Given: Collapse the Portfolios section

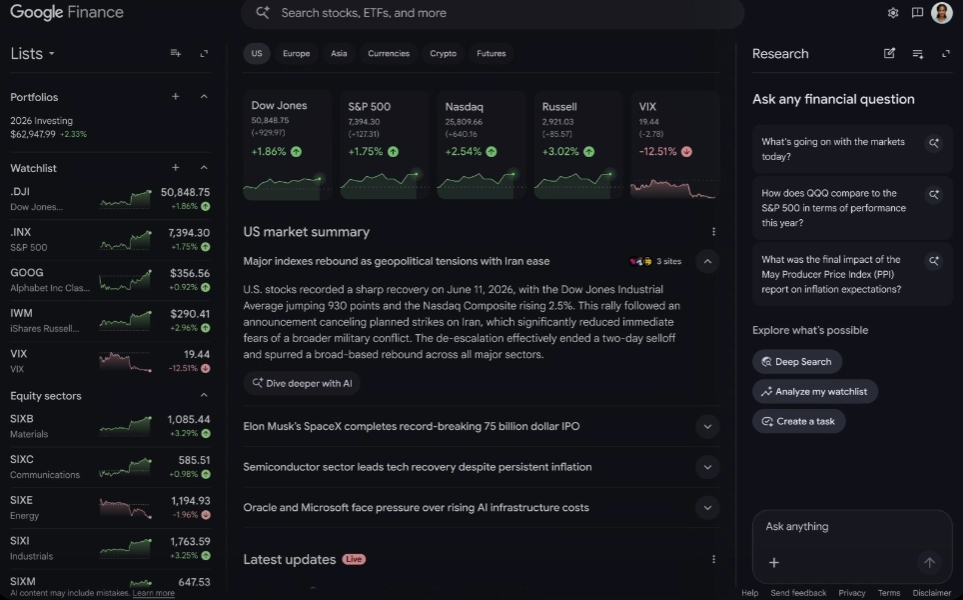Looking at the screenshot, I should tap(204, 96).
